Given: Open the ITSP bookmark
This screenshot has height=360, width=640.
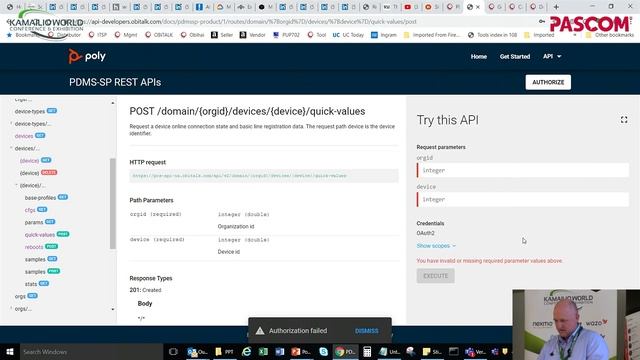Looking at the screenshot, I should (98, 35).
